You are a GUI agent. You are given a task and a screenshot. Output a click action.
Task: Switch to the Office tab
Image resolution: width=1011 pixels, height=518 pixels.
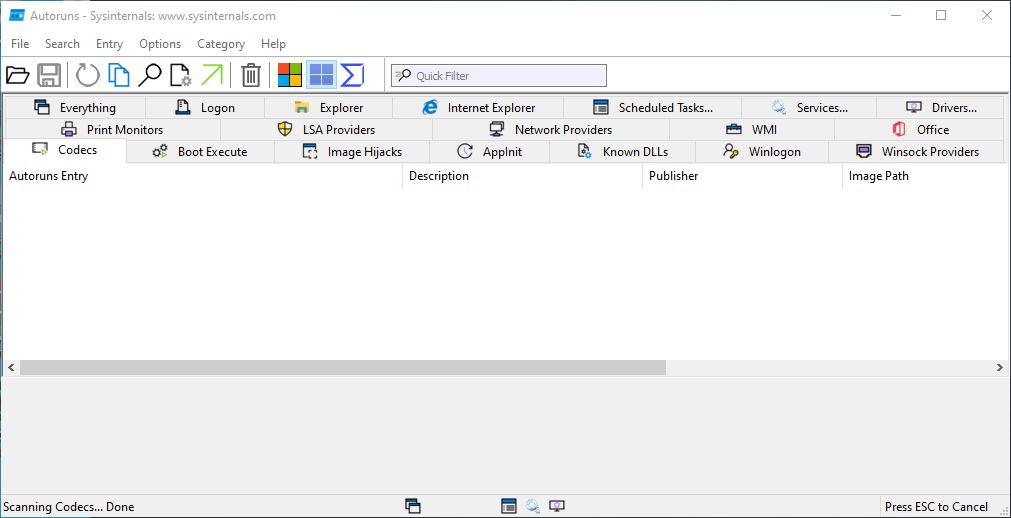919,130
